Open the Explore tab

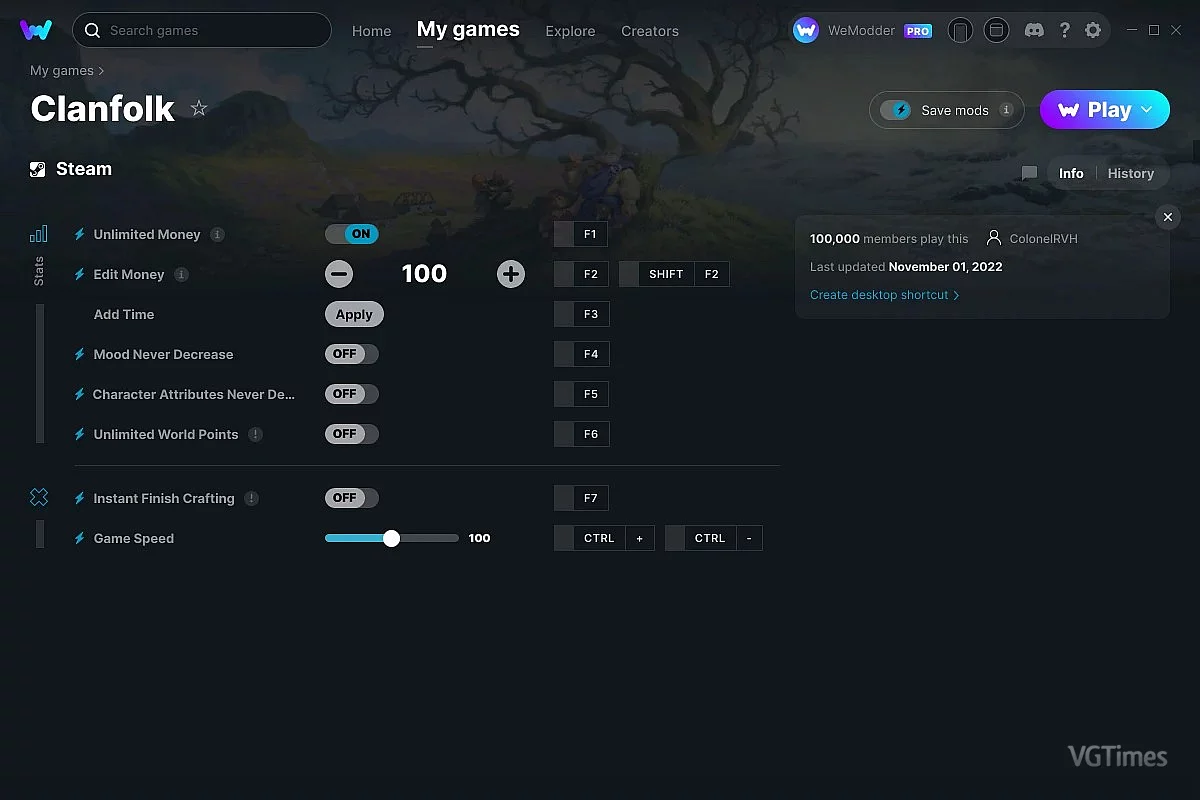[x=570, y=31]
